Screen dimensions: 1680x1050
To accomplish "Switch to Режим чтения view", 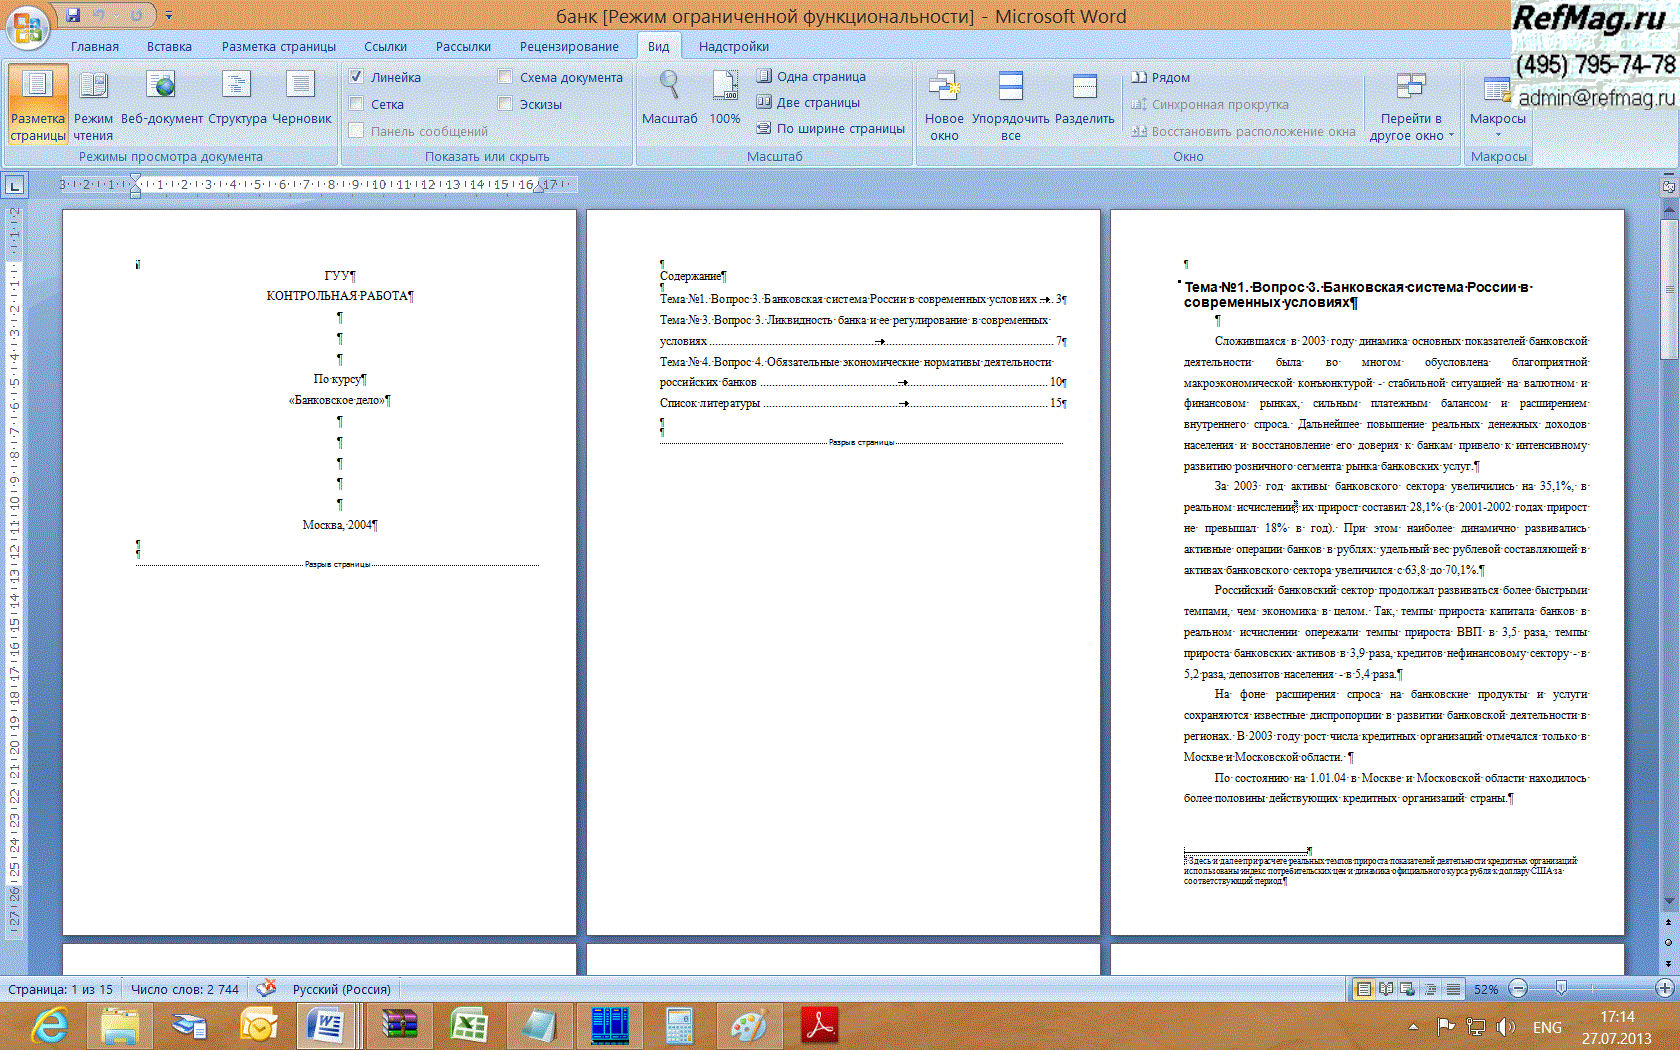I will click(x=93, y=100).
